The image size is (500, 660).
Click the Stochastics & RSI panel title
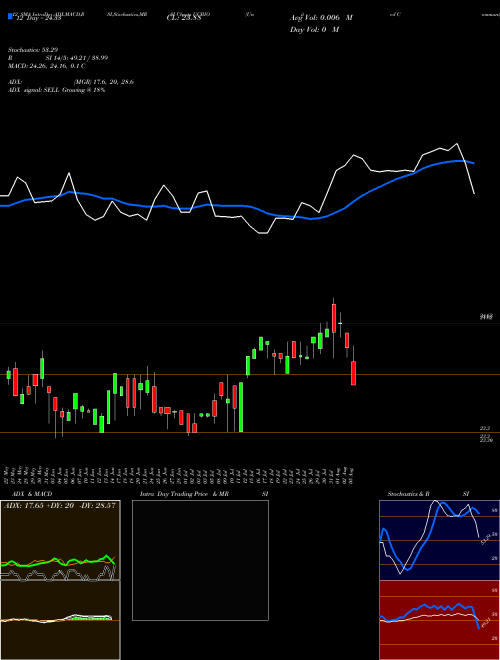[428, 494]
